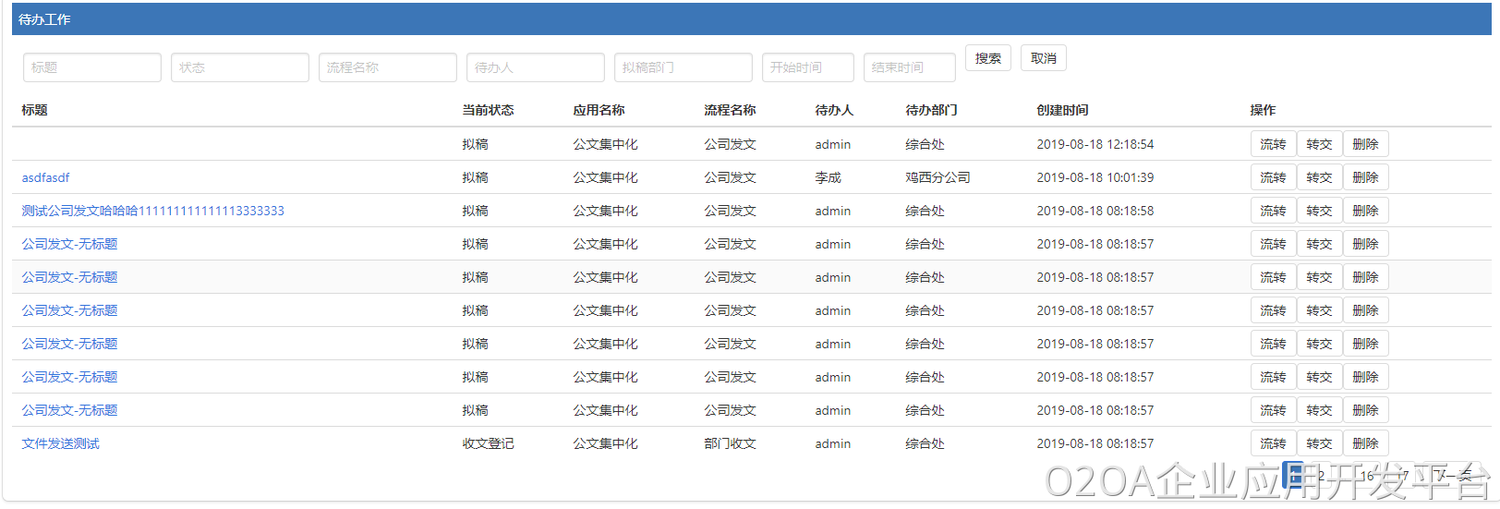Delete the task created at 12:18:54
The height and width of the screenshot is (509, 1500).
(x=1365, y=144)
